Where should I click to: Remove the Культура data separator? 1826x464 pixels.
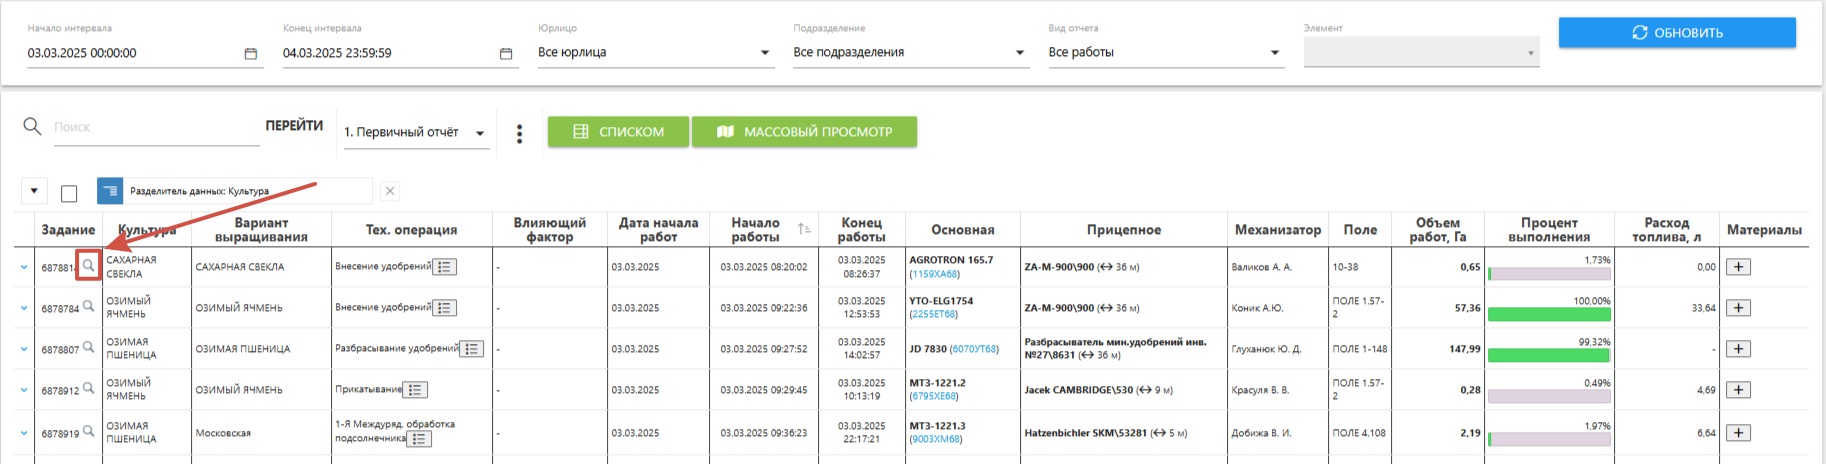point(390,191)
